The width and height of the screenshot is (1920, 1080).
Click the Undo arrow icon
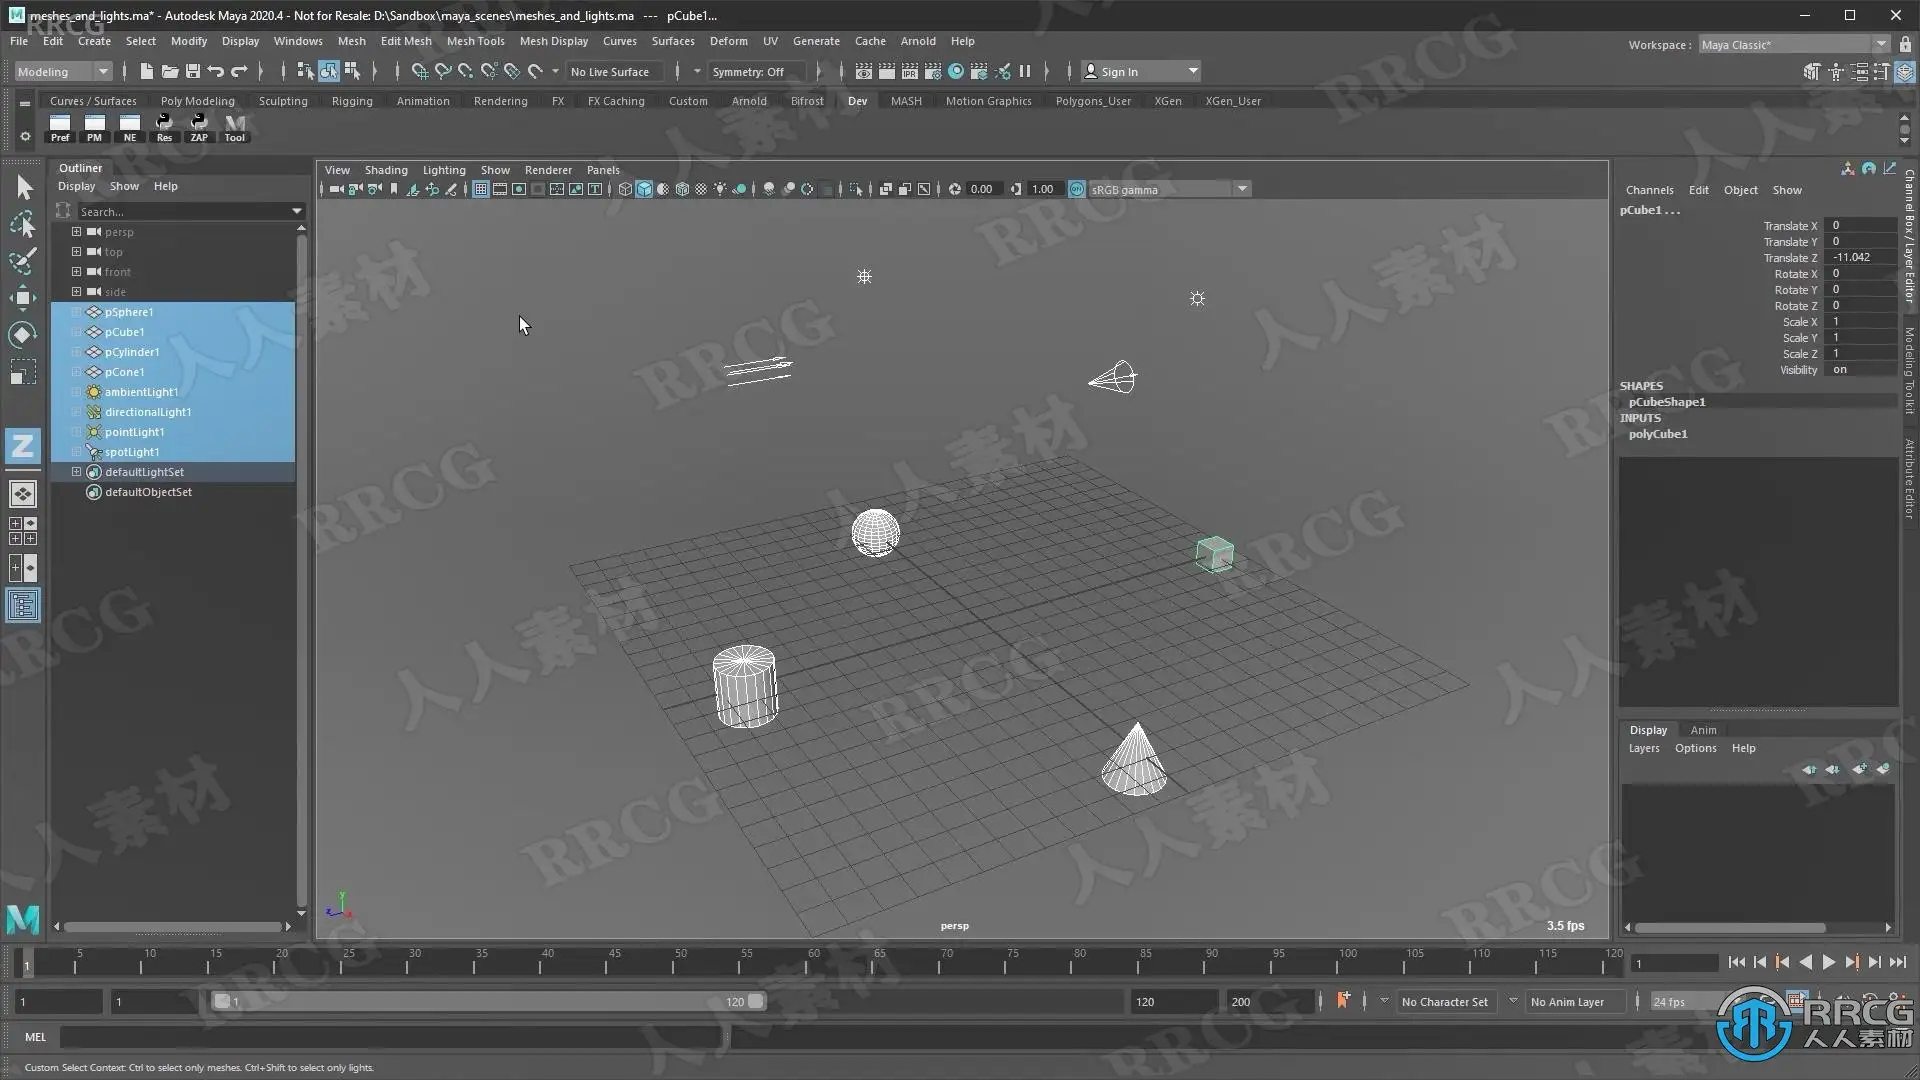click(215, 71)
